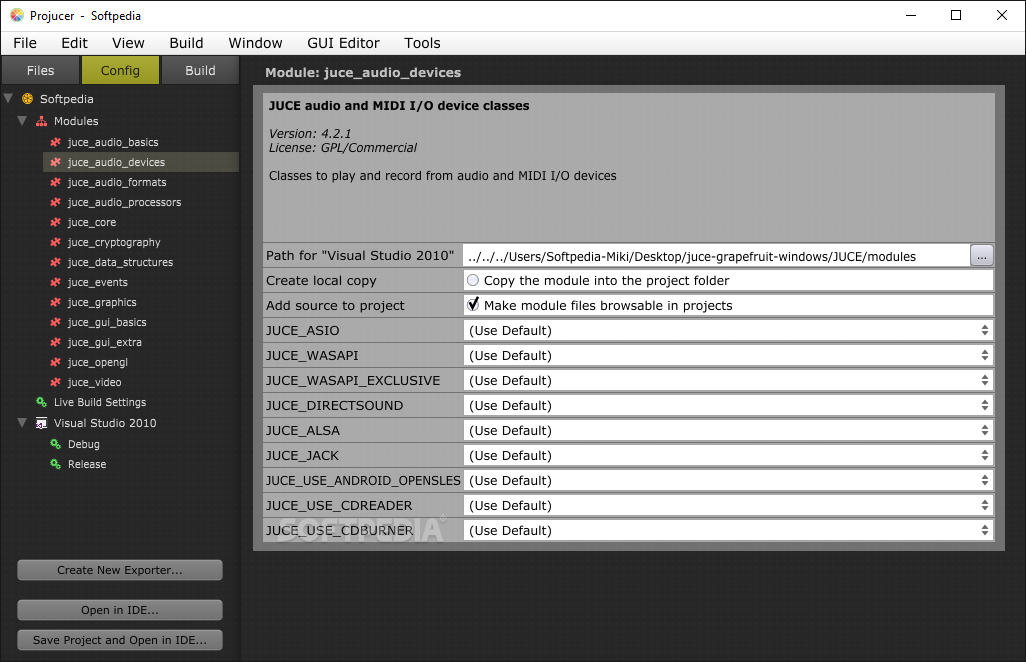1026x662 pixels.
Task: Collapse the Modules tree node
Action: click(22, 121)
